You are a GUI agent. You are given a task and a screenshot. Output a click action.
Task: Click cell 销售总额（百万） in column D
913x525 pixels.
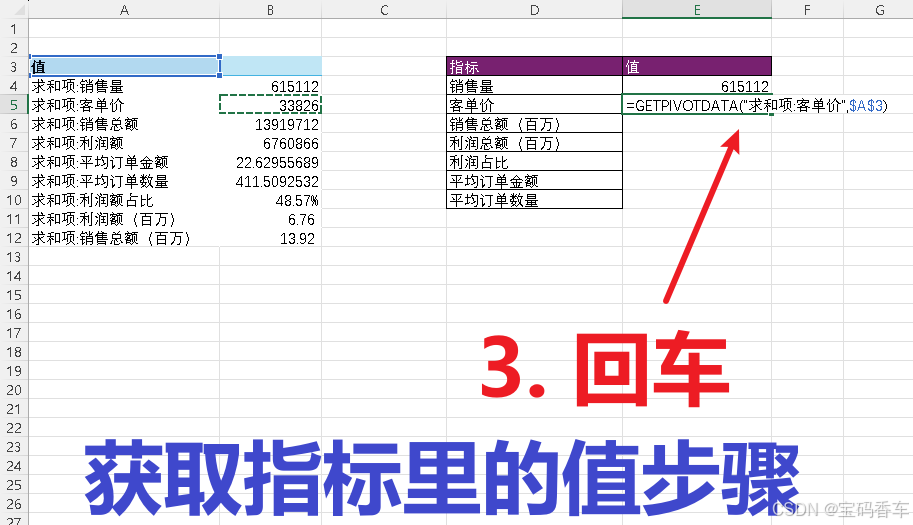pyautogui.click(x=534, y=123)
